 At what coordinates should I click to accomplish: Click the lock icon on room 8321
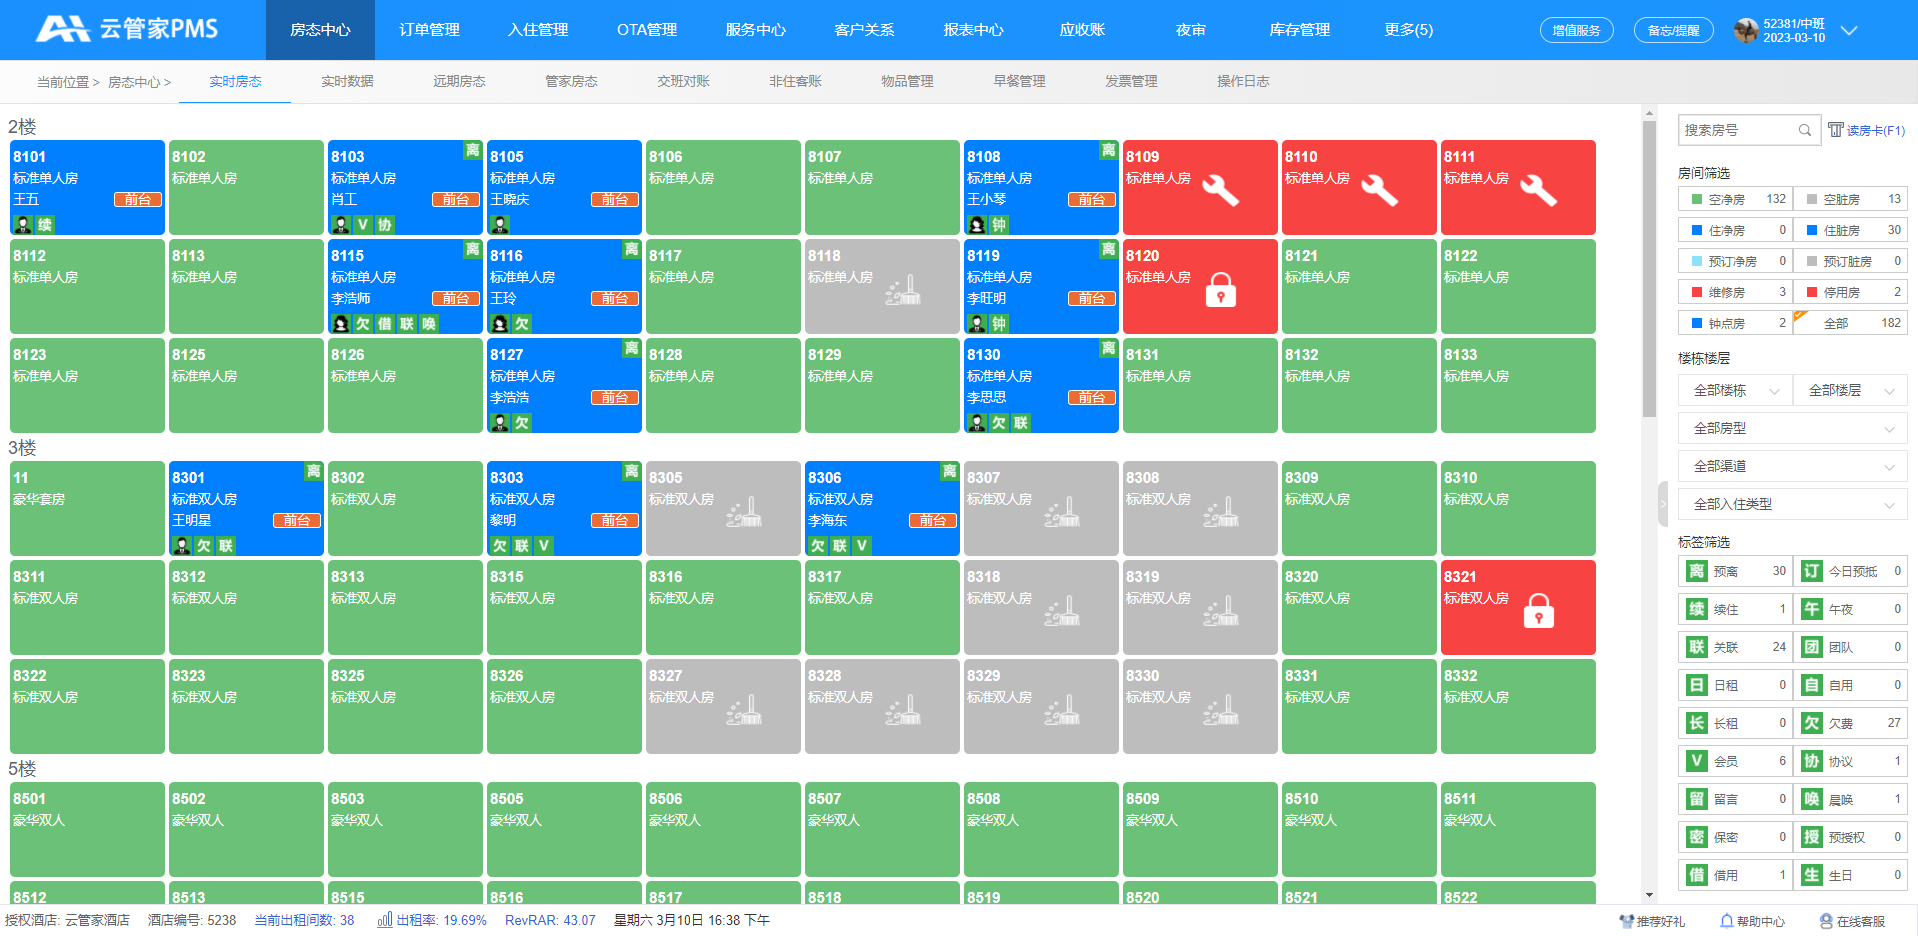[1538, 611]
